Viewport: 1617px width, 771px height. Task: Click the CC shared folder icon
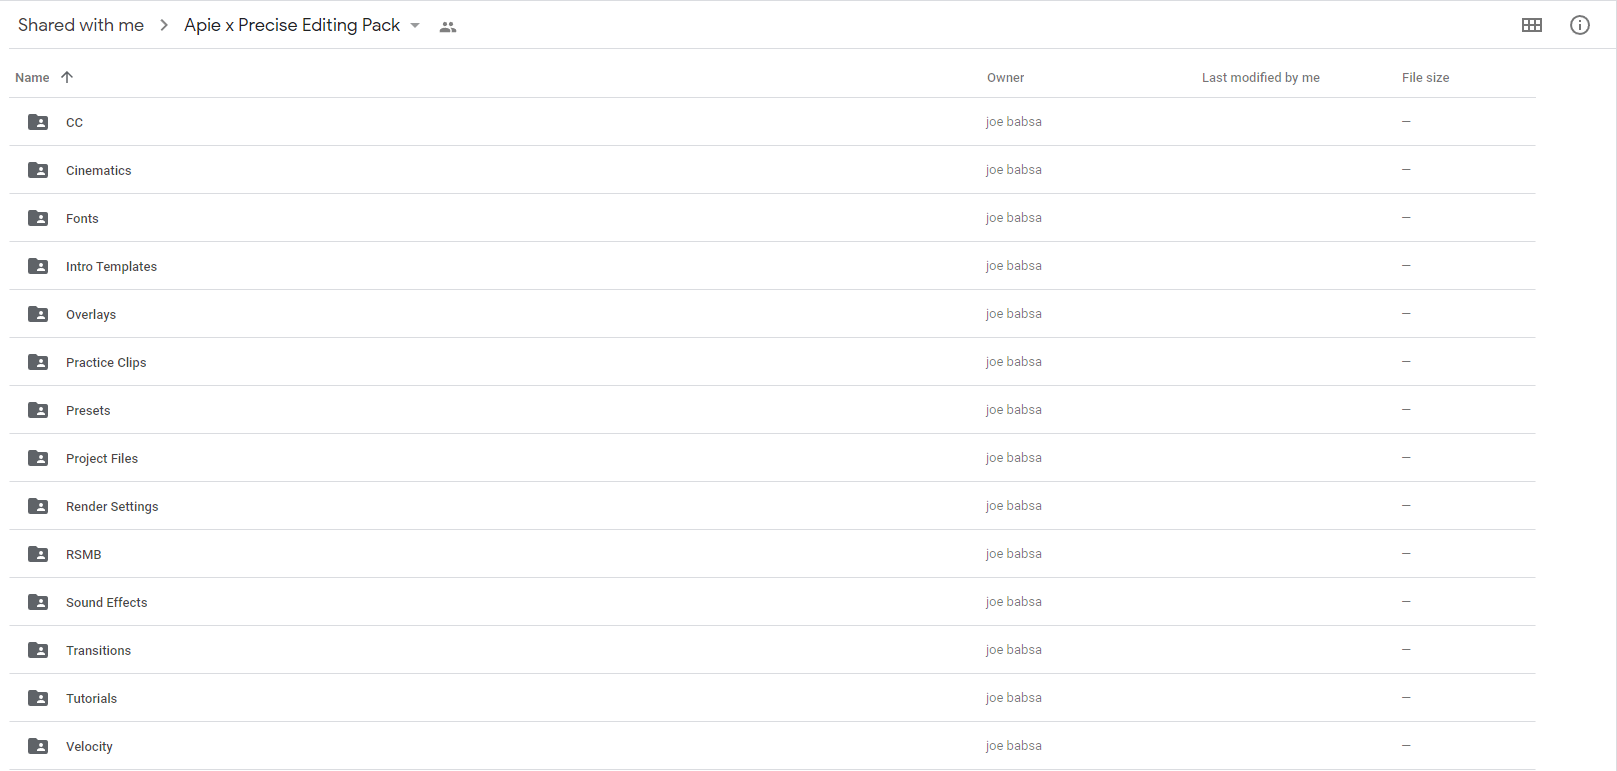tap(38, 122)
